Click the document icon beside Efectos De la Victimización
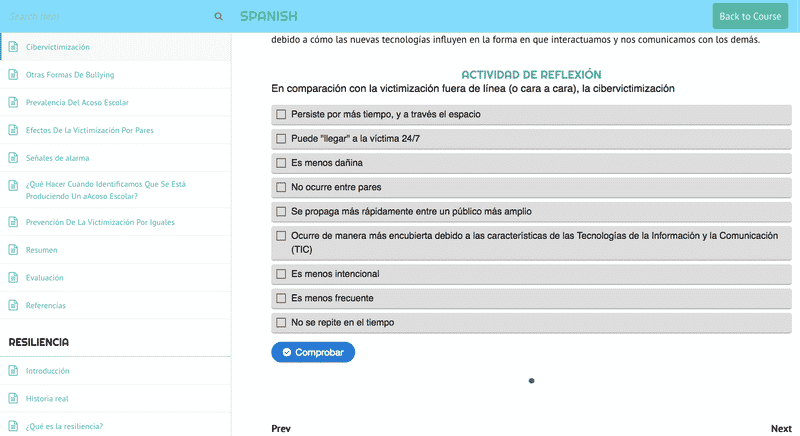Viewport: 800px width, 436px height. click(13, 130)
